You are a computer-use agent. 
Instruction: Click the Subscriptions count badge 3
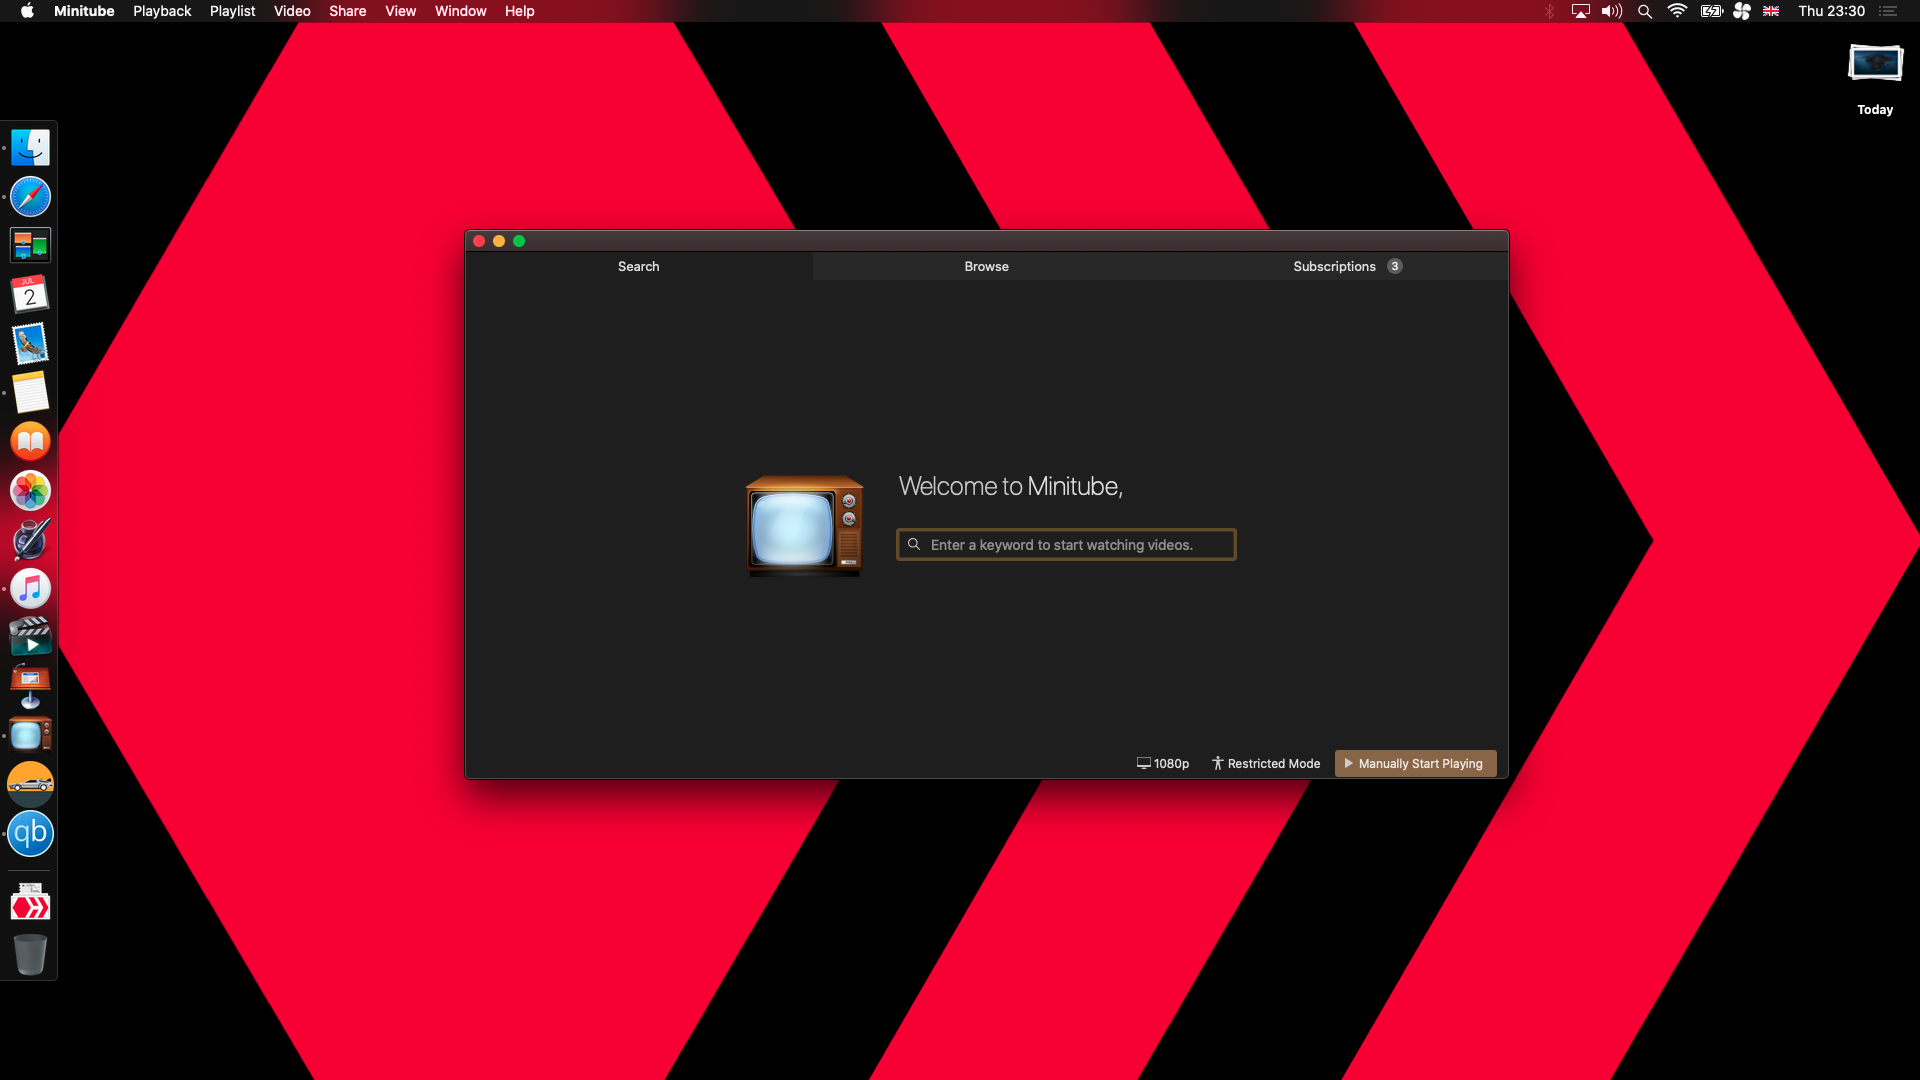[1395, 266]
